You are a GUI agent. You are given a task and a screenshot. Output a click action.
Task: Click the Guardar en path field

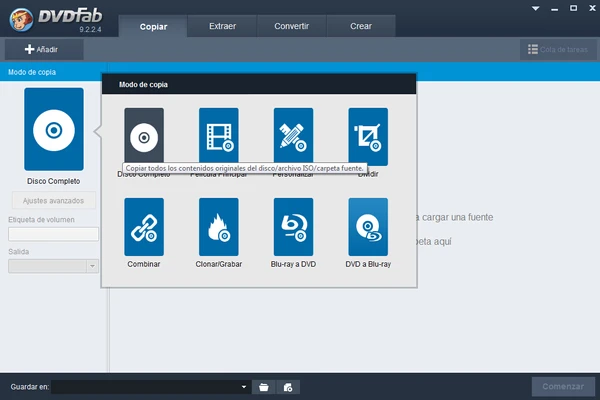pos(150,387)
